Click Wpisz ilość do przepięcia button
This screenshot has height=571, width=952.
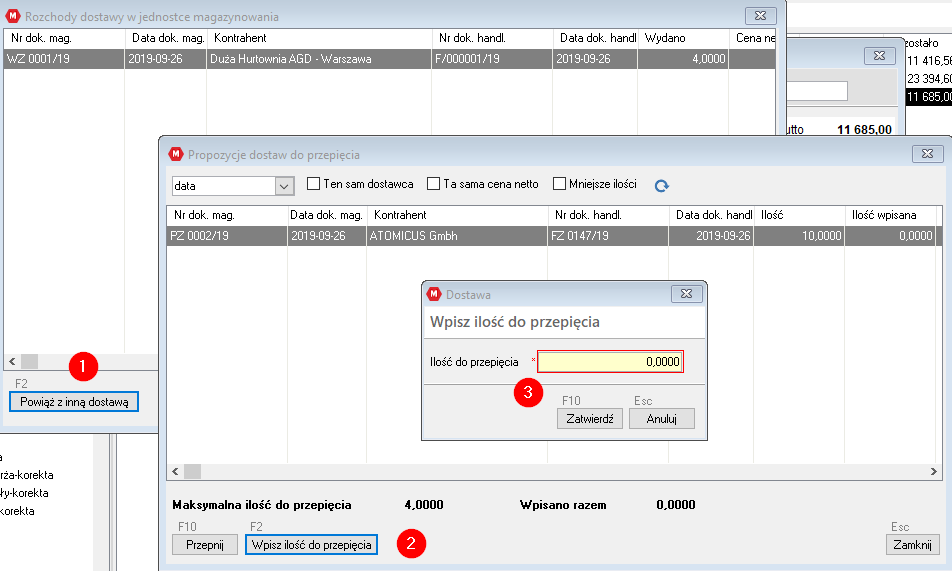[311, 545]
